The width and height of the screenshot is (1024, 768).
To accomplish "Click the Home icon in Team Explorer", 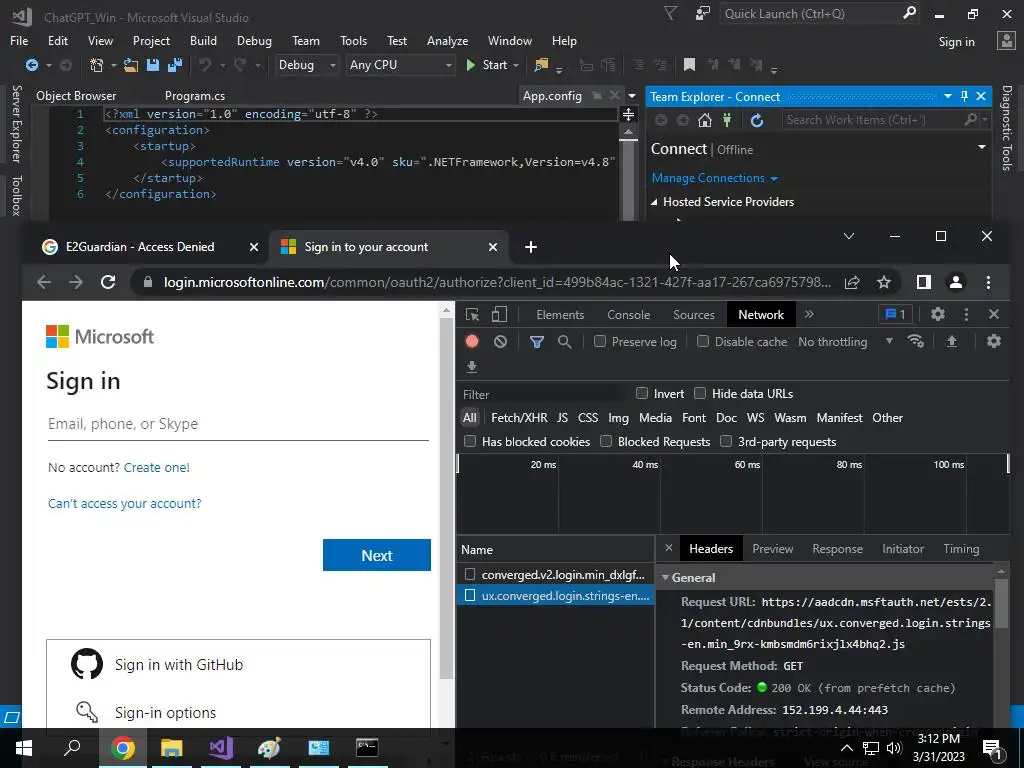I will coord(704,120).
